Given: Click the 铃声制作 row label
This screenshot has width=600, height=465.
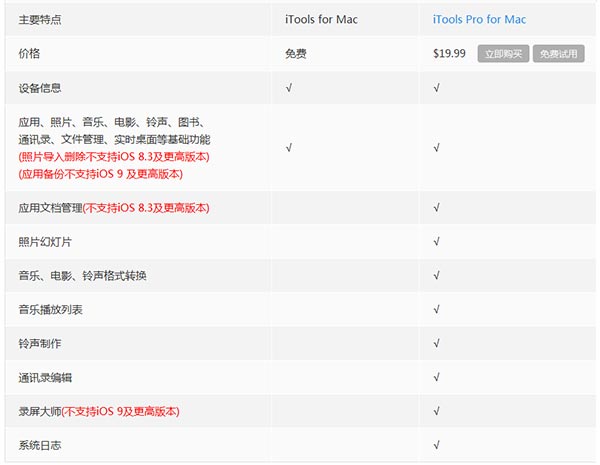Looking at the screenshot, I should [40, 343].
